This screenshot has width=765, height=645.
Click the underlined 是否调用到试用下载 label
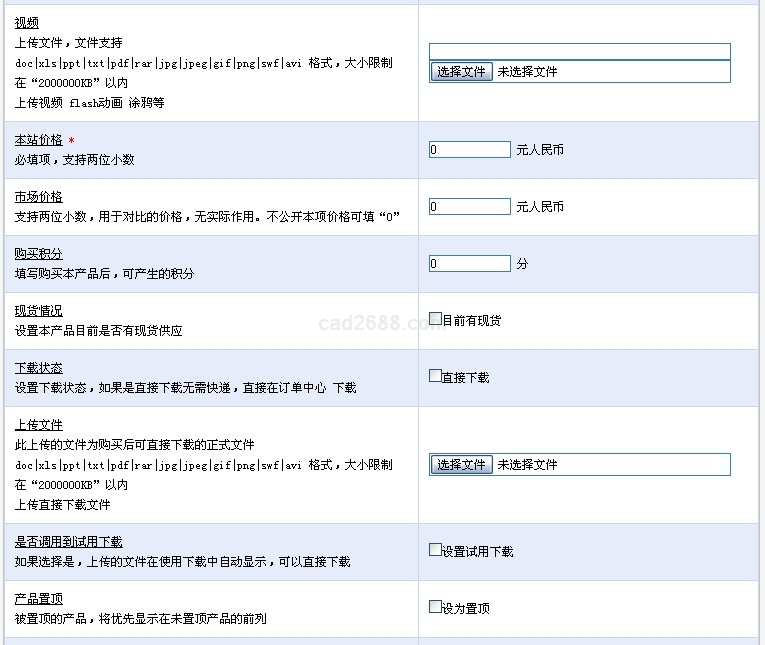69,542
